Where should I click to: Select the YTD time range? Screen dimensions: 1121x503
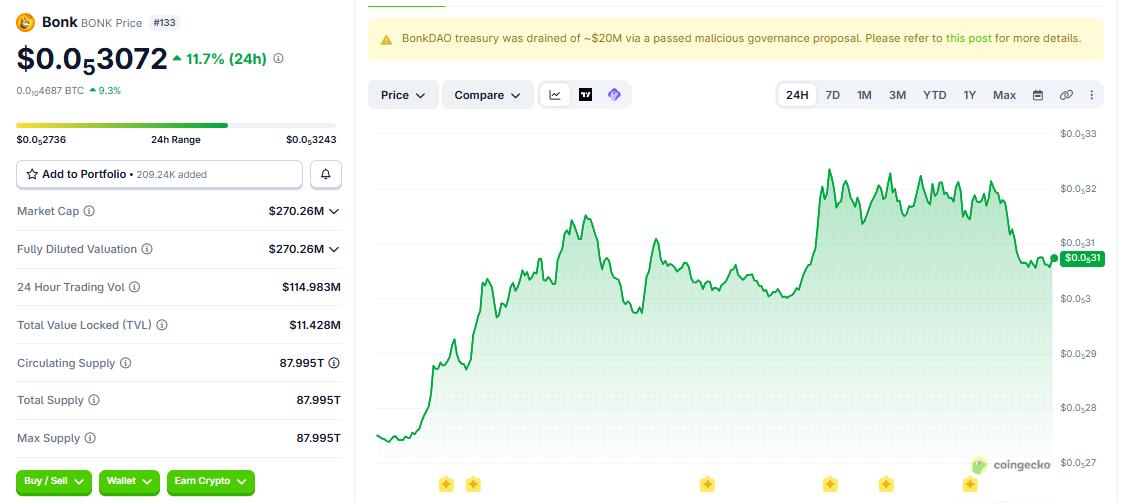click(x=934, y=95)
